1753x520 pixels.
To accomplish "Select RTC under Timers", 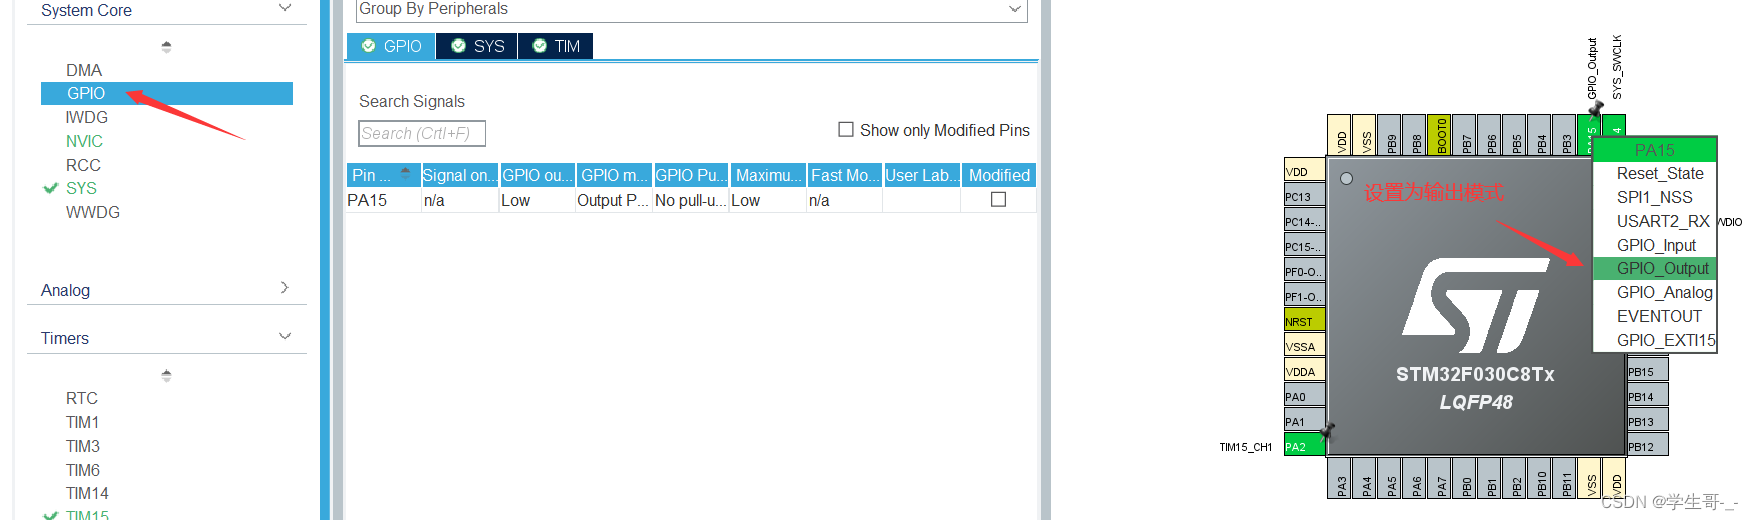I will pos(82,398).
